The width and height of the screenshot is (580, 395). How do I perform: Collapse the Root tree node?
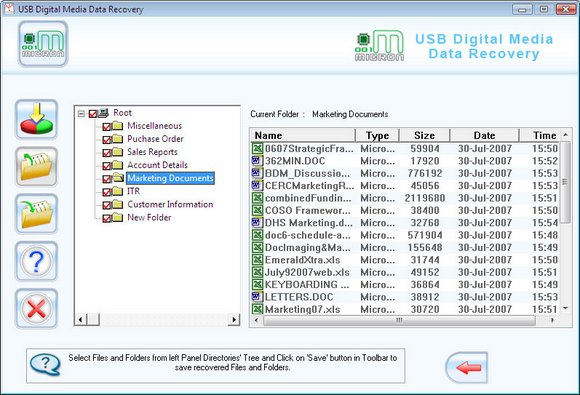[x=81, y=114]
